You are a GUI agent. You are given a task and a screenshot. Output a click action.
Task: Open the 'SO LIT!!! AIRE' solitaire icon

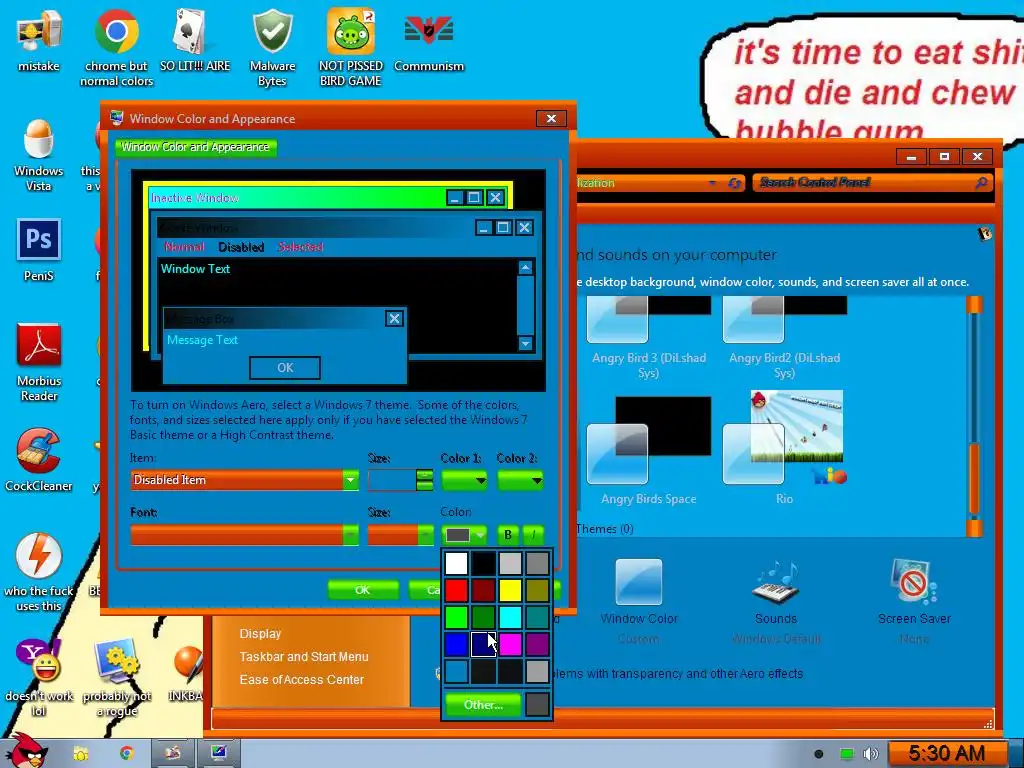pos(195,40)
